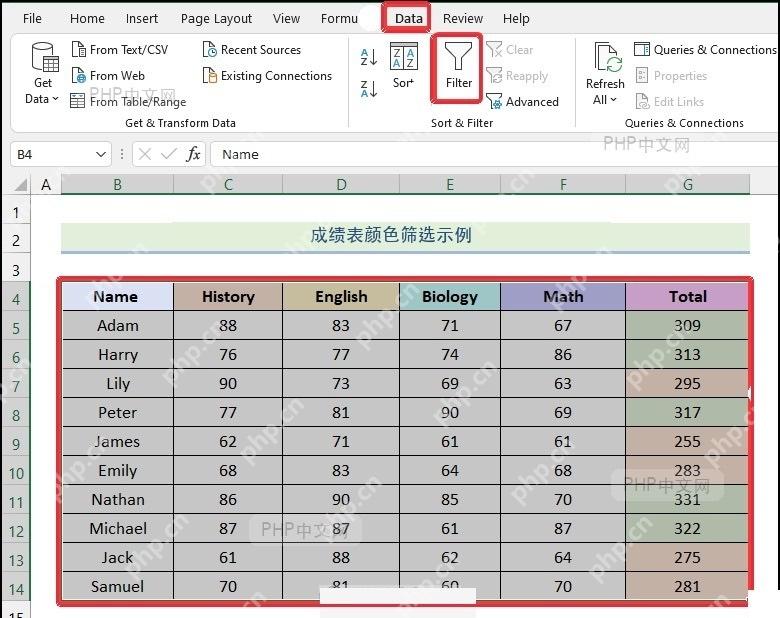Switch to the File tab
This screenshot has height=618, width=780.
coord(32,18)
